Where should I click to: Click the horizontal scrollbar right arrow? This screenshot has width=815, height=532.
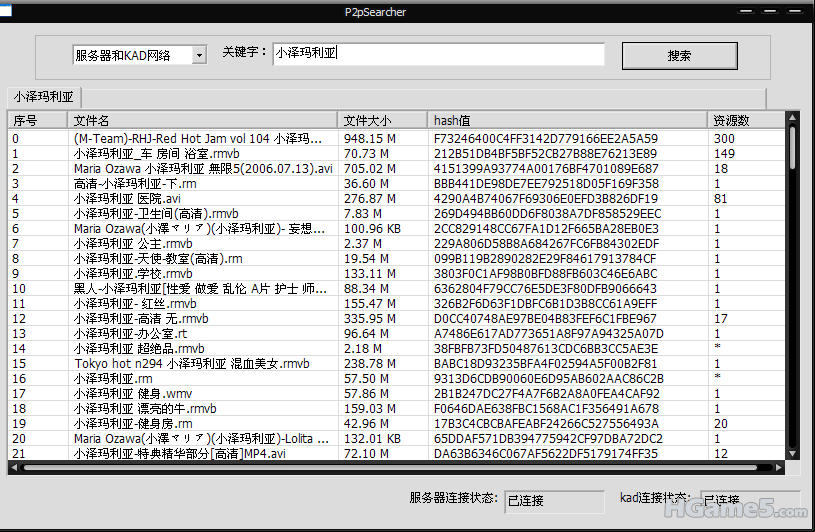[x=780, y=467]
